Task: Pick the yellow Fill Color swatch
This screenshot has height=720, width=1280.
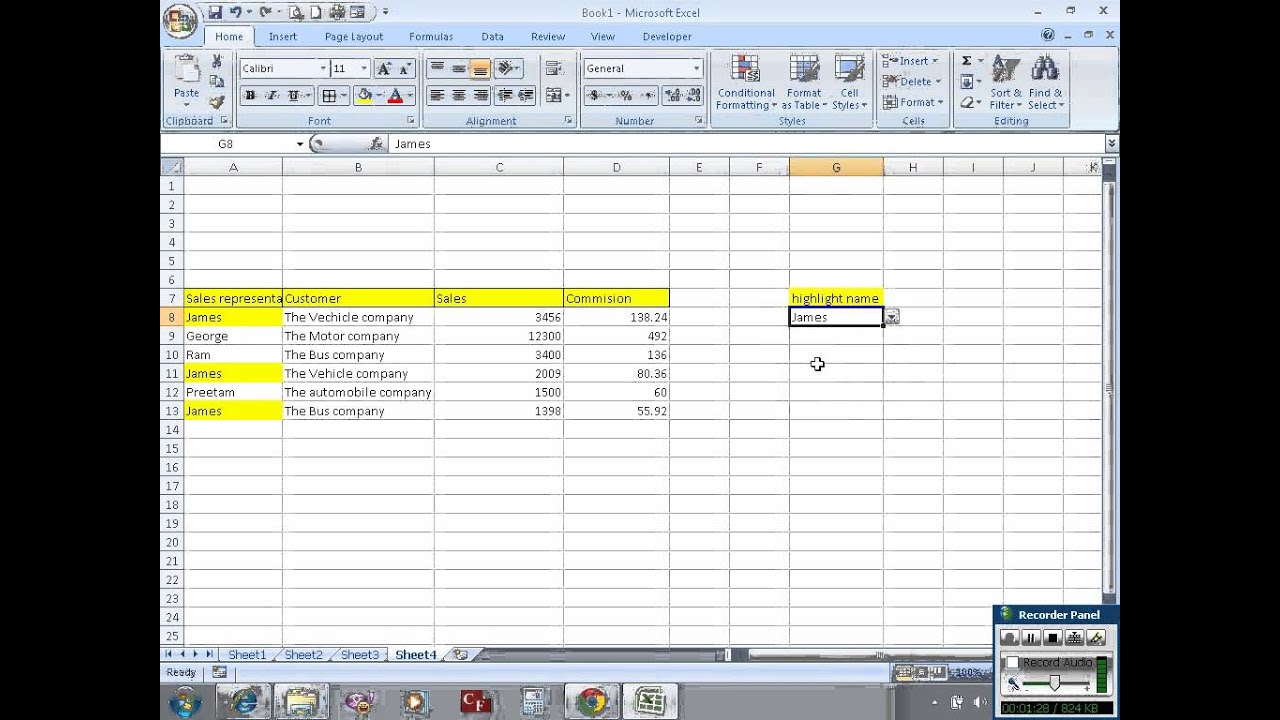Action: coord(364,95)
